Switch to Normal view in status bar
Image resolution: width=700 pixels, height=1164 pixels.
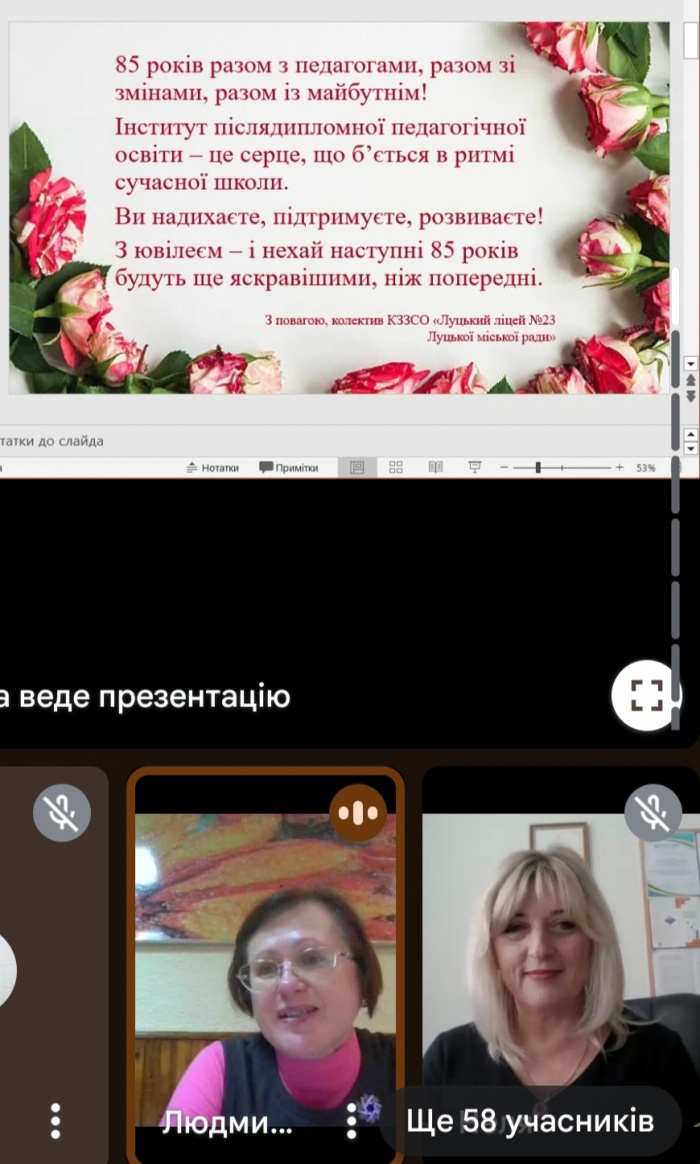pos(357,467)
